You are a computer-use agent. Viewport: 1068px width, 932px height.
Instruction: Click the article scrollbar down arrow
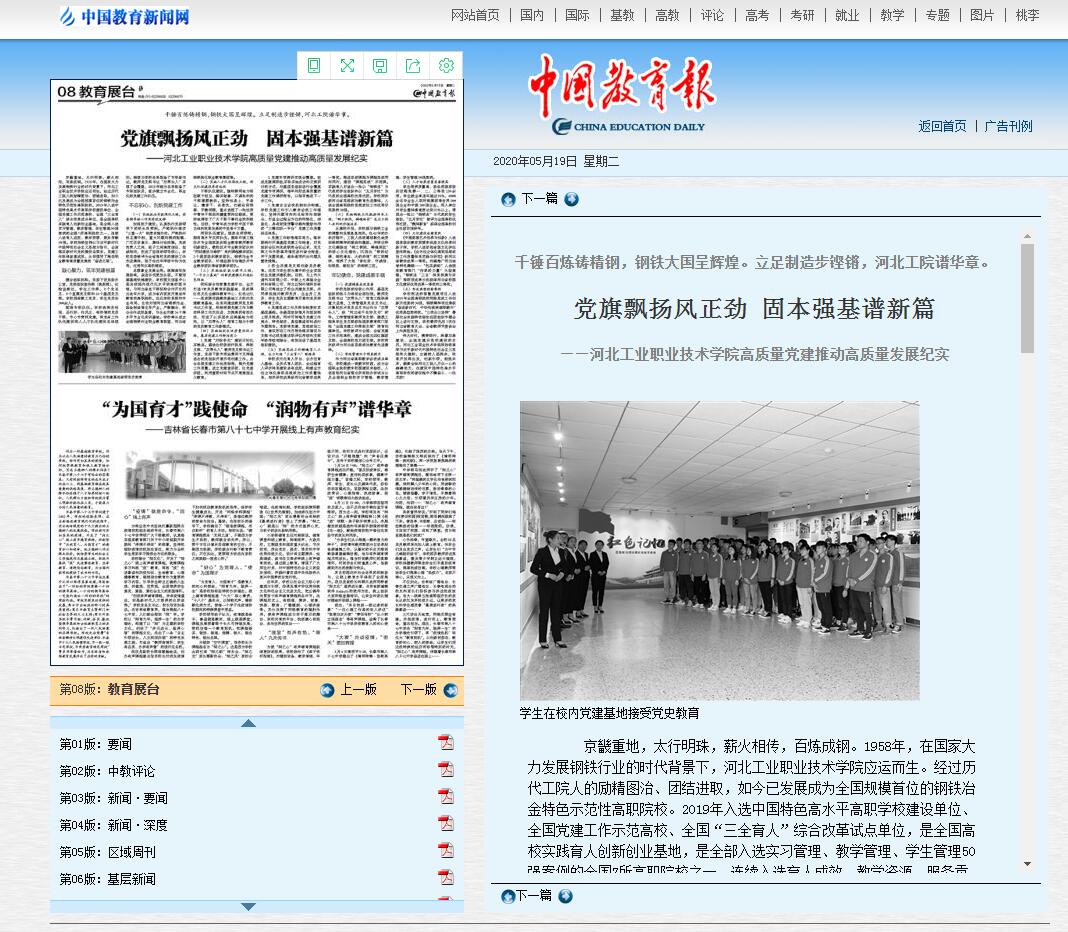1027,864
